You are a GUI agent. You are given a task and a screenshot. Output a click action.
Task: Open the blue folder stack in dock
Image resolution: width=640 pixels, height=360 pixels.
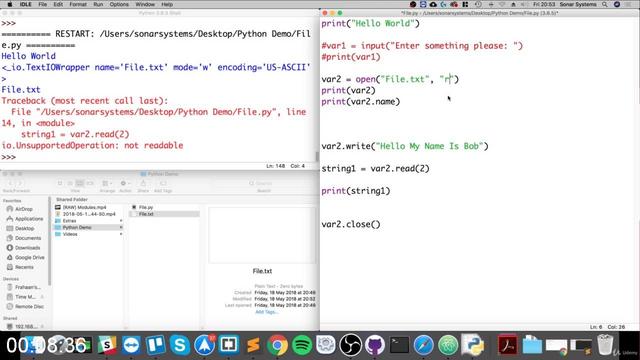pos(532,345)
